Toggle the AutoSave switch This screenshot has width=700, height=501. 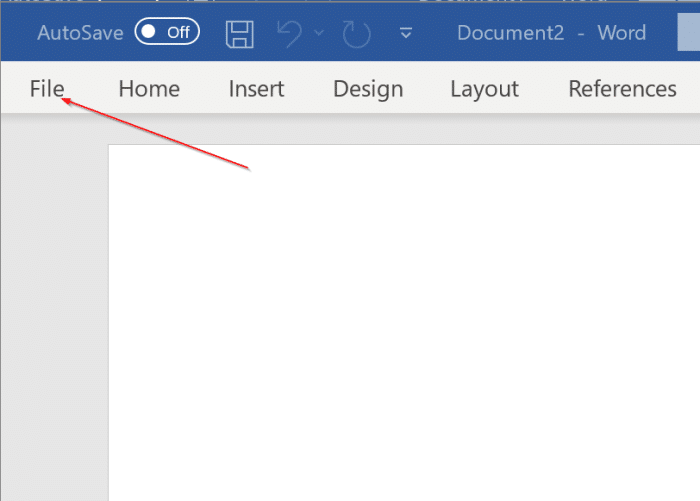pyautogui.click(x=167, y=32)
